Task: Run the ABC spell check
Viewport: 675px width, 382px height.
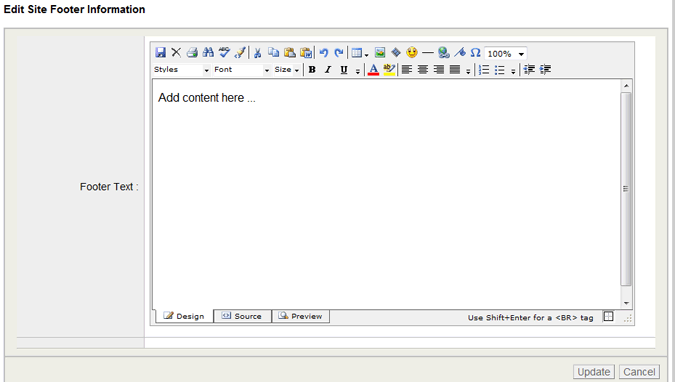Action: tap(224, 53)
